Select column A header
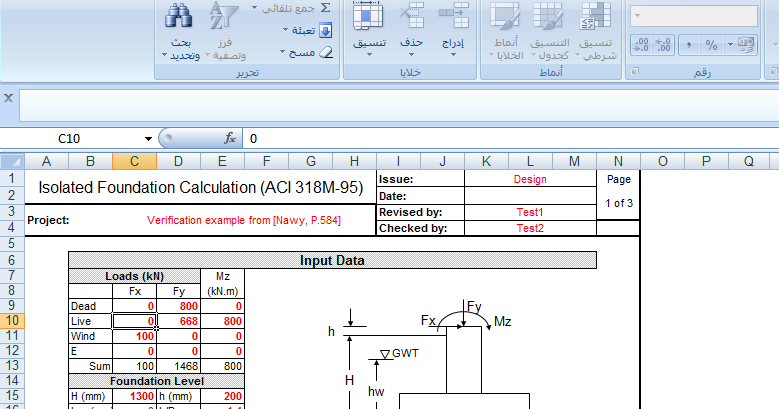779x409 pixels. [46, 161]
